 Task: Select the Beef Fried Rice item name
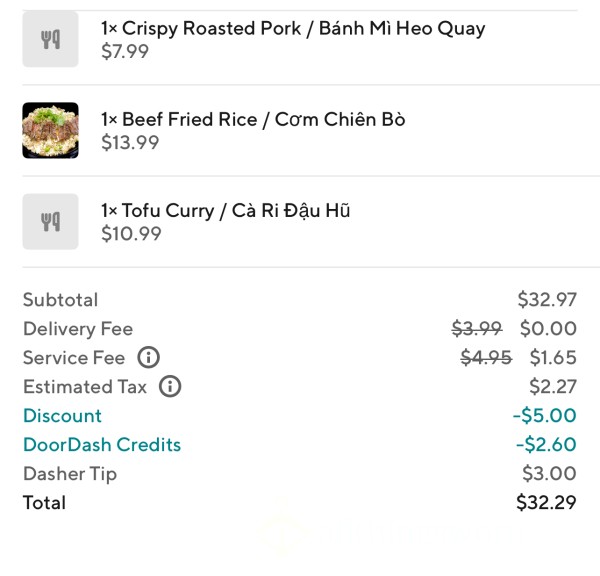click(x=253, y=119)
